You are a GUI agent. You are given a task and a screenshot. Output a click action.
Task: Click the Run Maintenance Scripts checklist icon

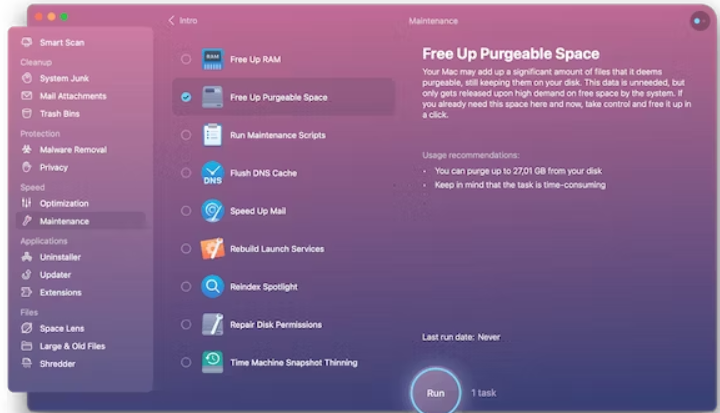[212, 135]
